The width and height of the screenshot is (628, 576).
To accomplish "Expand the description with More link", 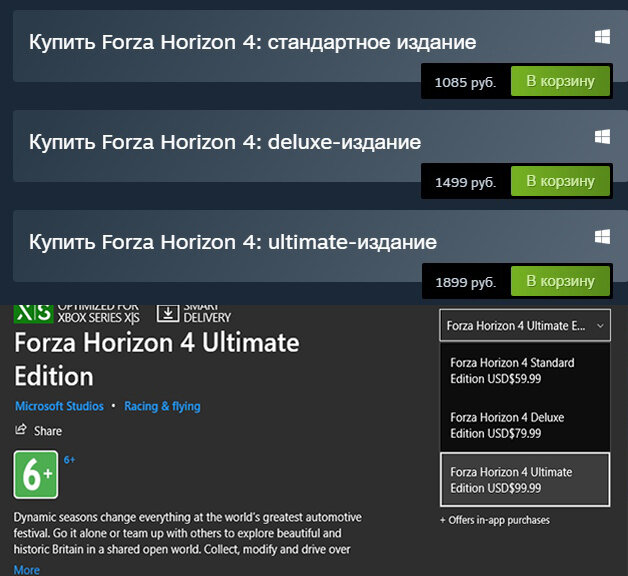I will [x=27, y=570].
